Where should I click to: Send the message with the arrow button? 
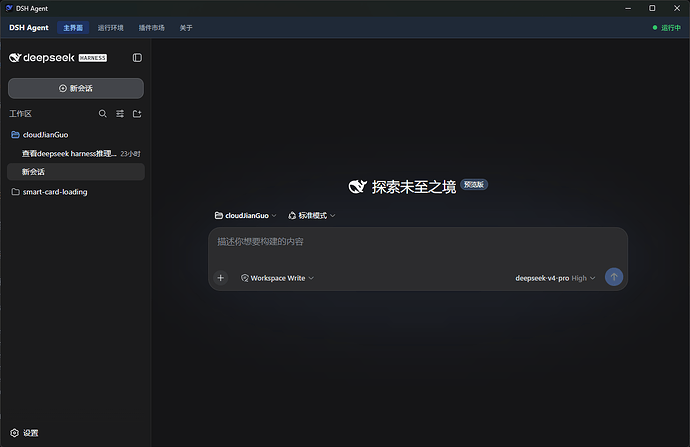614,277
